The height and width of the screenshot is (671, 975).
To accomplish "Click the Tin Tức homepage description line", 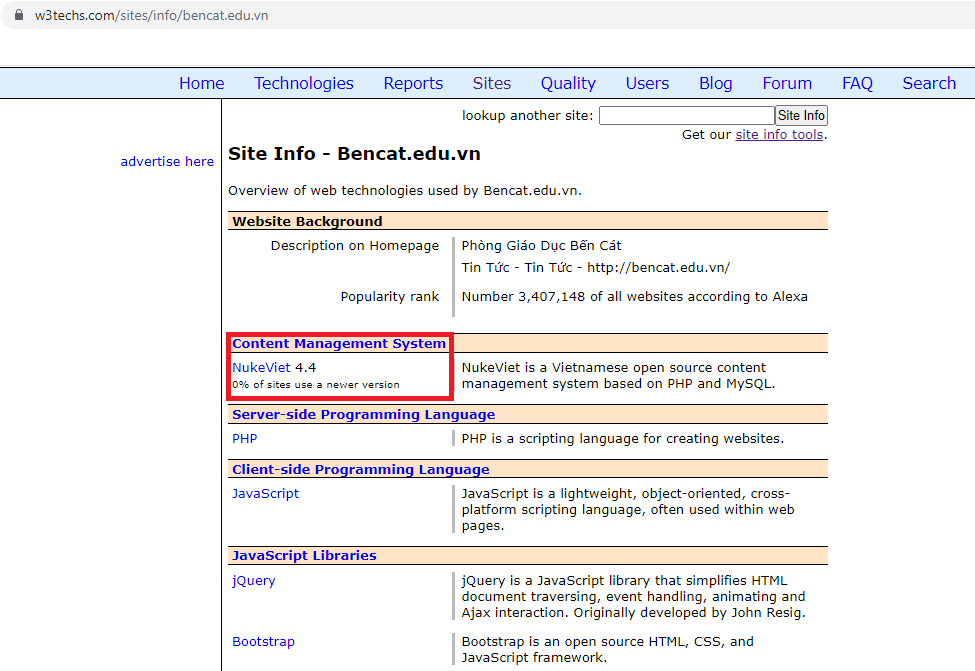I will (x=595, y=267).
